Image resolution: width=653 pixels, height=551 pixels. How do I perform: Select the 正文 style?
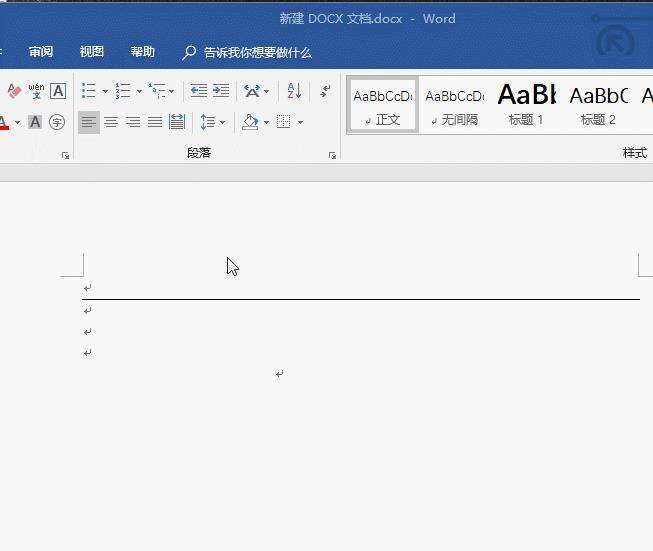pyautogui.click(x=383, y=106)
